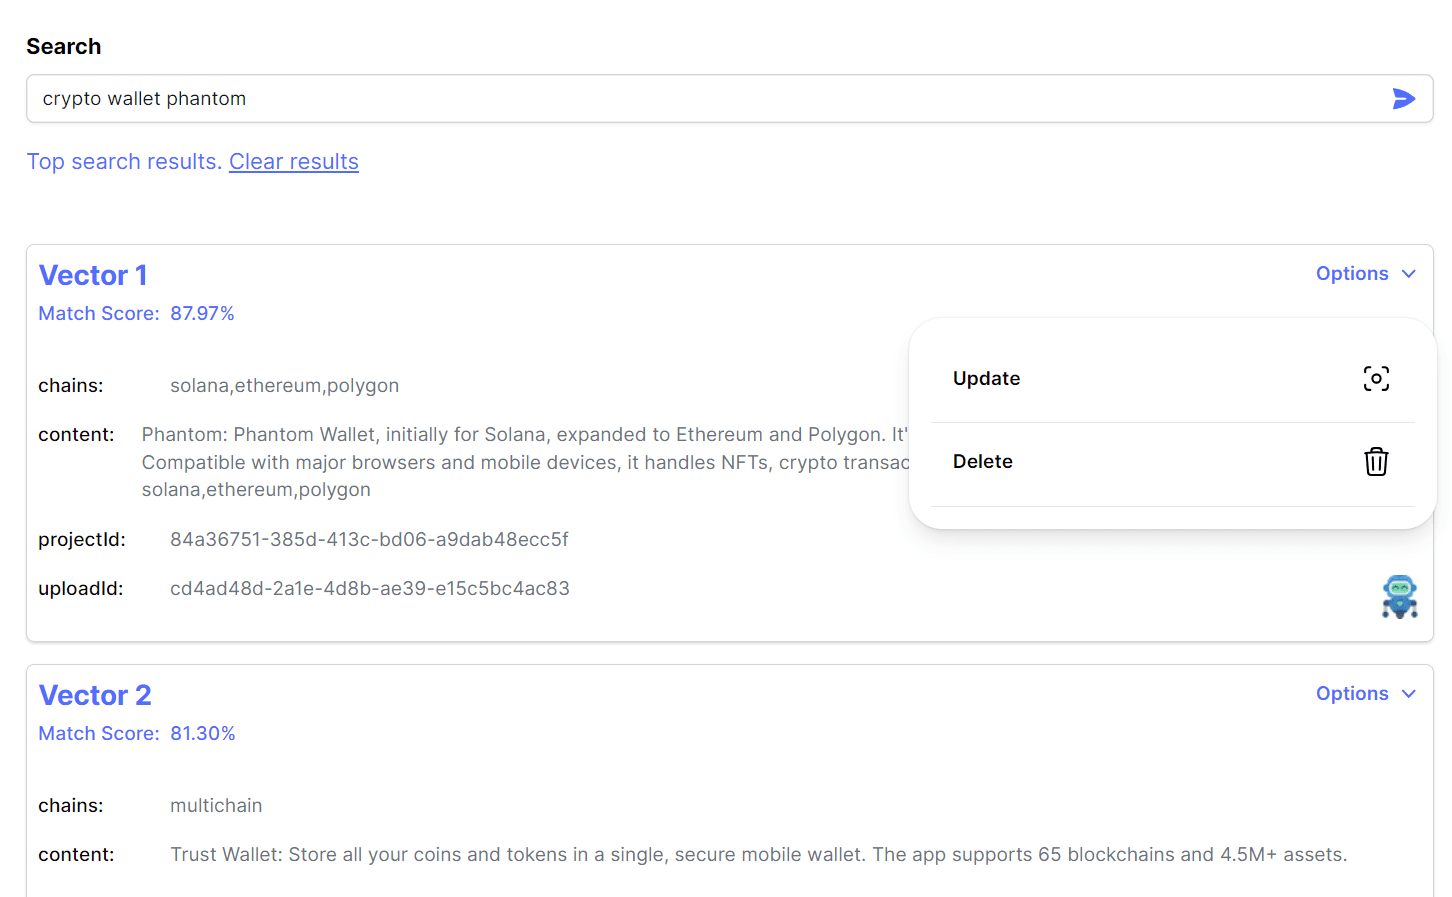Image resolution: width=1452 pixels, height=897 pixels.
Task: Click the multichain chains value
Action: pos(216,806)
